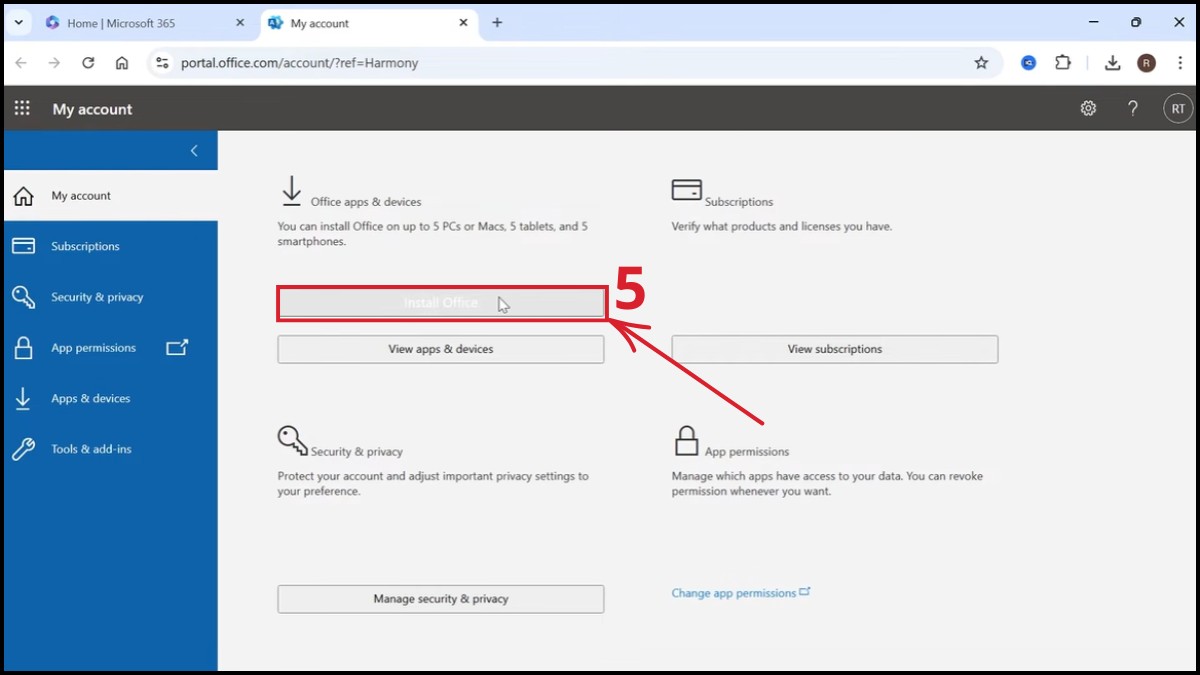
Task: Click the lock icon beside App permissions heading
Action: (x=686, y=440)
